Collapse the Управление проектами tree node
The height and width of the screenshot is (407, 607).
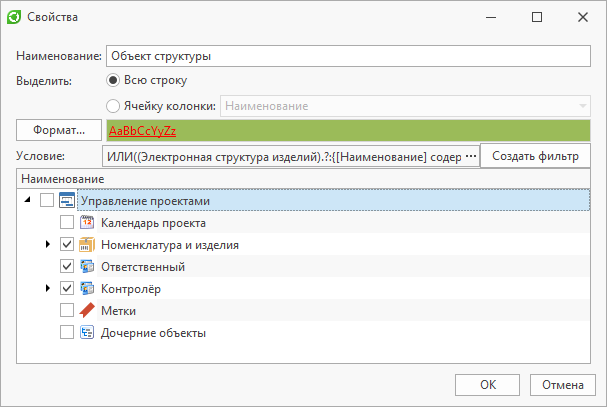tap(27, 201)
